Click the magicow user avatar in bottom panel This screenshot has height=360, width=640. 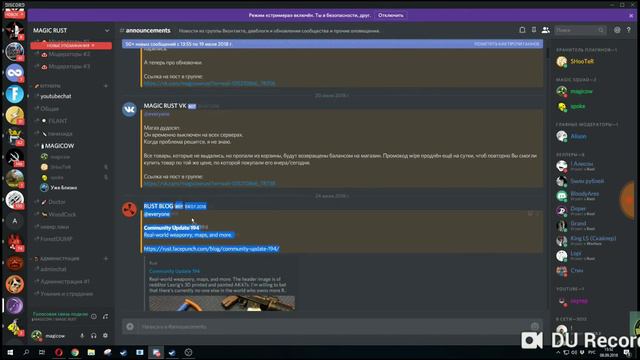pyautogui.click(x=37, y=336)
